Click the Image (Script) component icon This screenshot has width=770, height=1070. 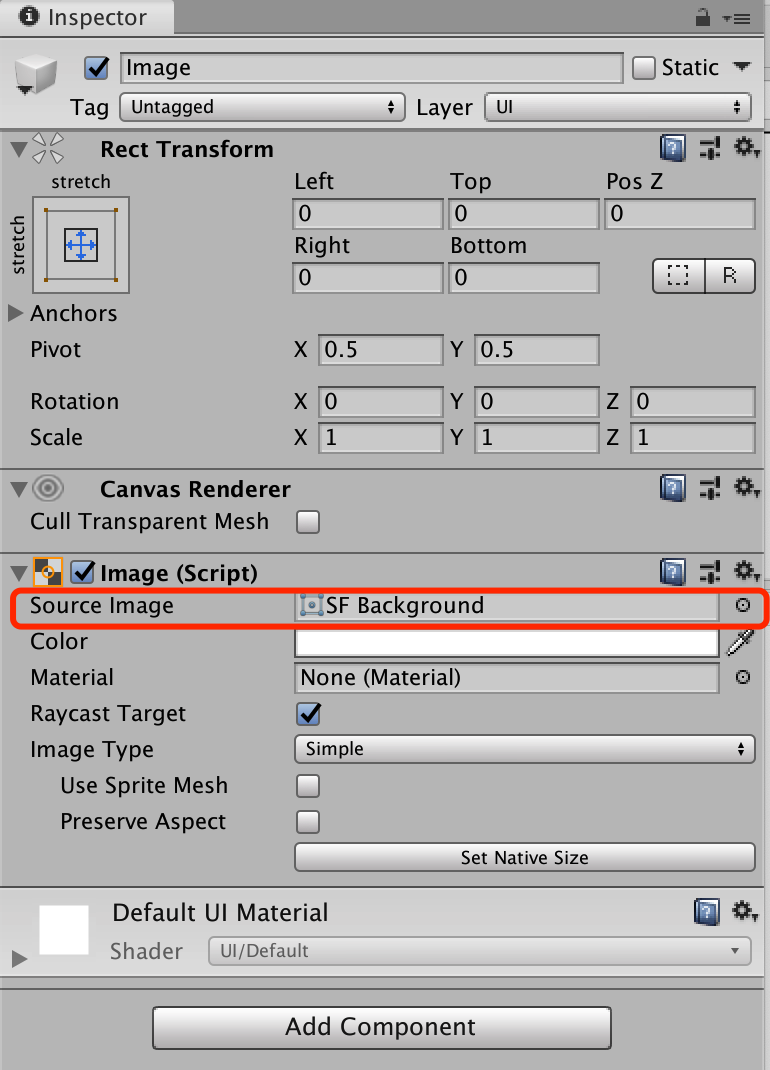(47, 571)
